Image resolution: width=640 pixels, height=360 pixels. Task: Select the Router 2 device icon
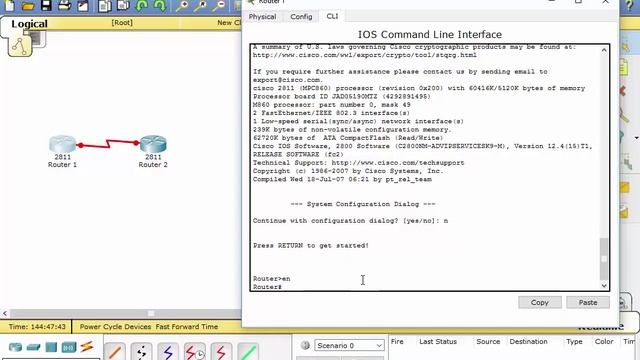tap(153, 144)
